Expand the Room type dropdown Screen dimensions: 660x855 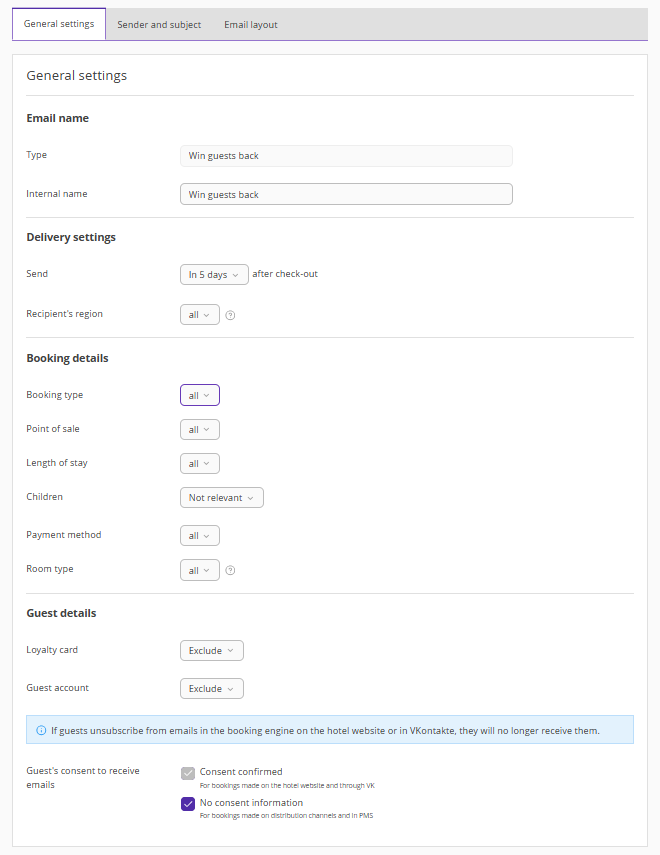(x=199, y=571)
